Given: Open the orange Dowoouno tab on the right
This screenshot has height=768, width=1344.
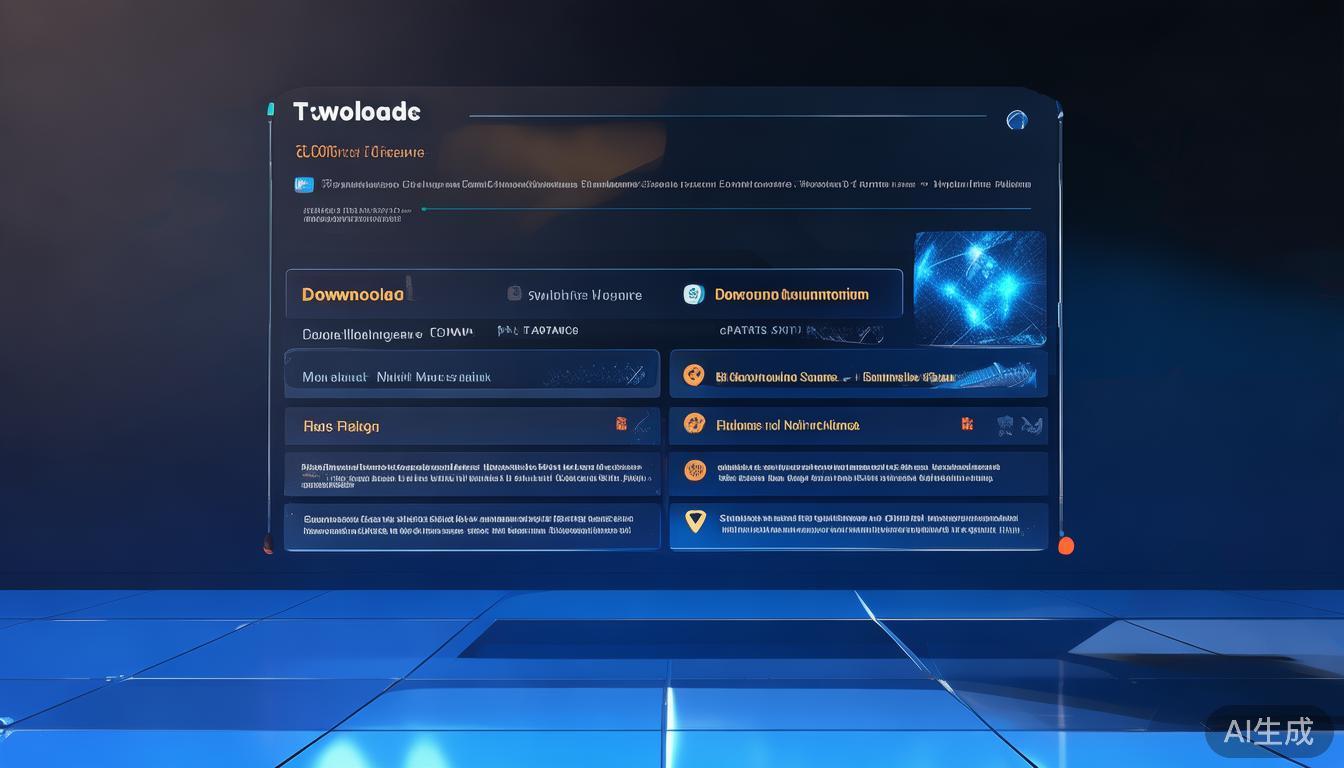Looking at the screenshot, I should click(x=791, y=294).
